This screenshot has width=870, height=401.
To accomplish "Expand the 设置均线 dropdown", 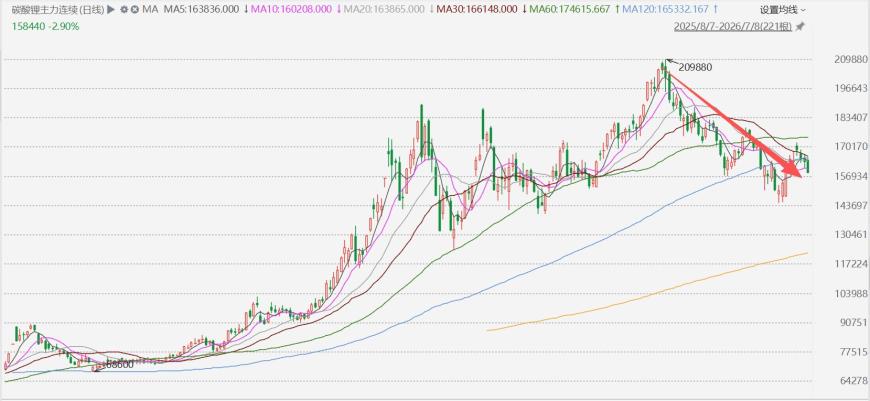I will point(783,9).
